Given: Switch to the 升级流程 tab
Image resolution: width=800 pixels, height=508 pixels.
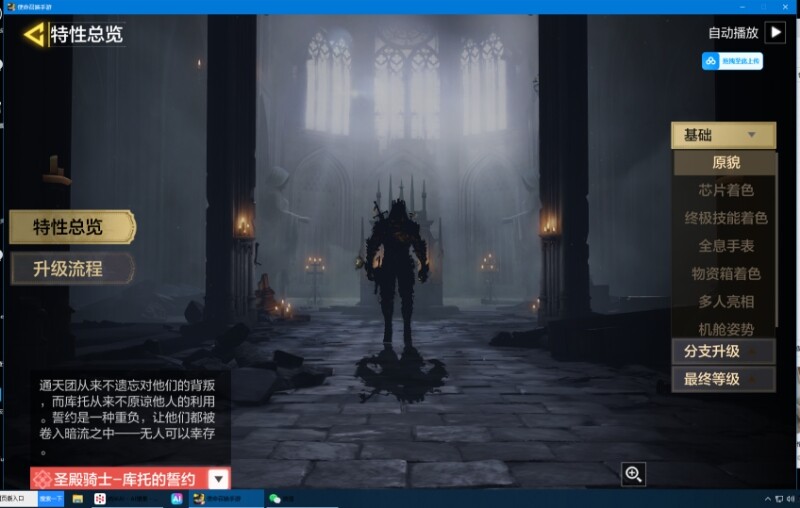Looking at the screenshot, I should [x=72, y=269].
